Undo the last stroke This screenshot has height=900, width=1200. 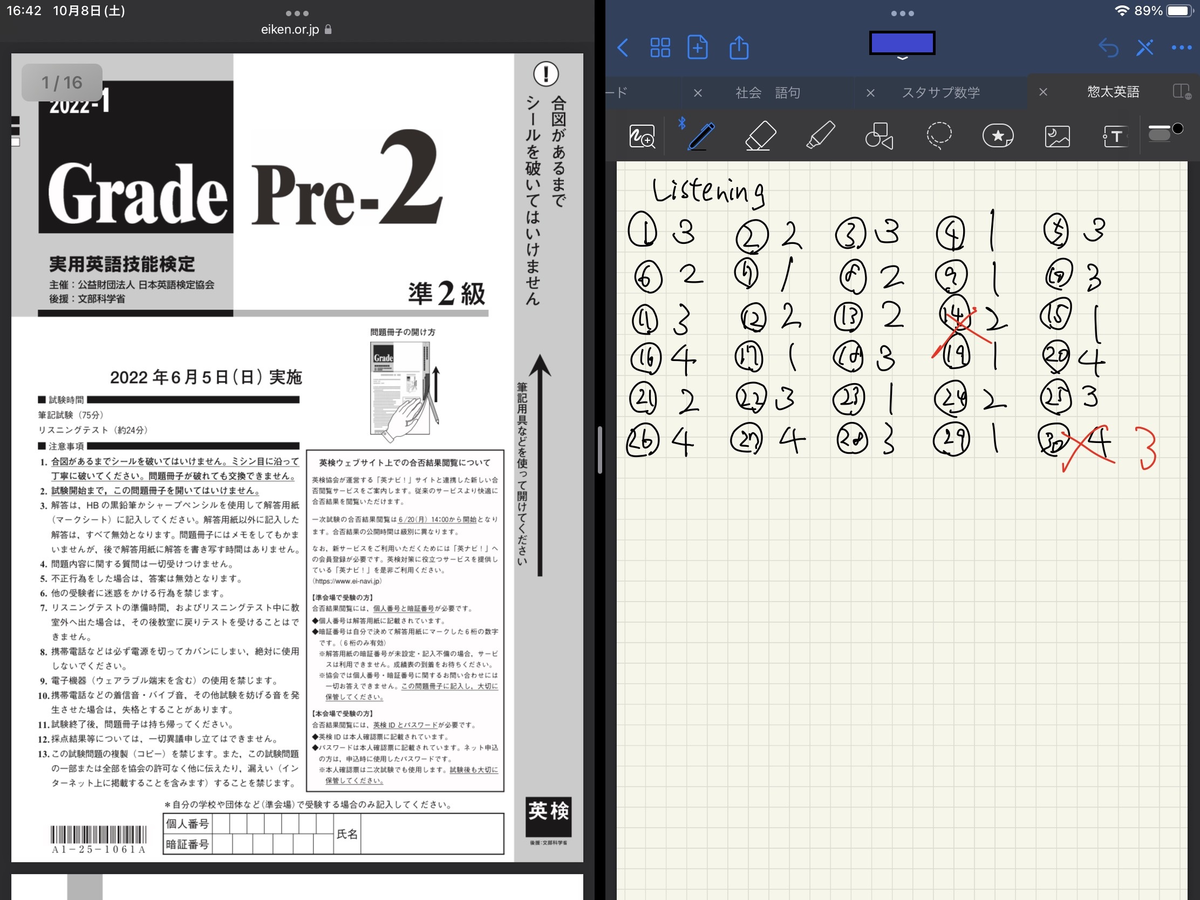[x=1108, y=47]
